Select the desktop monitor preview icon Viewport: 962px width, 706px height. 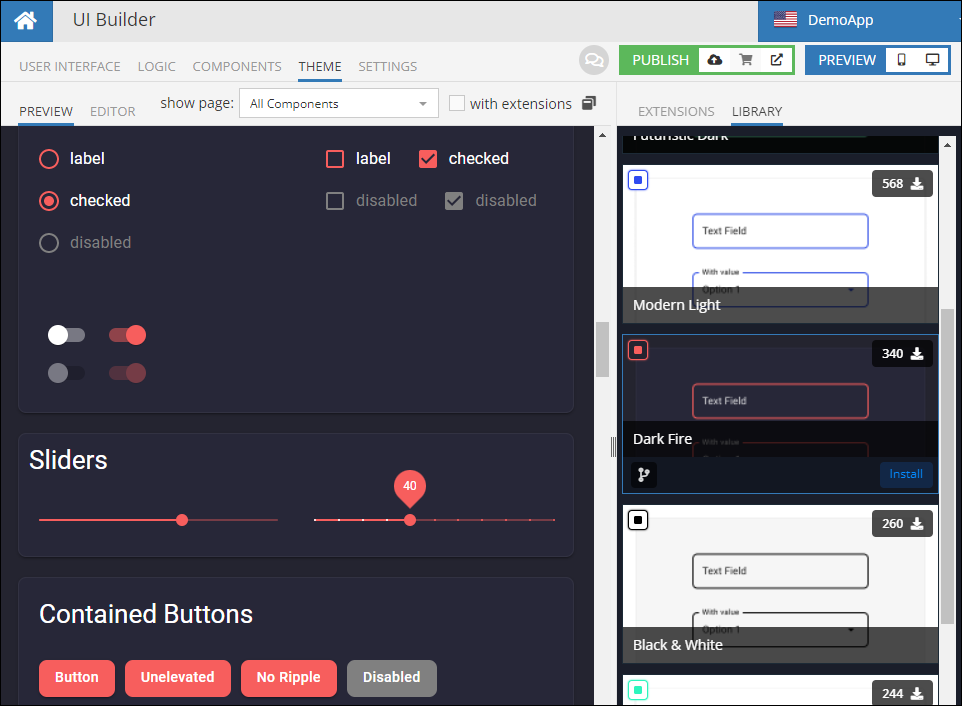pyautogui.click(x=933, y=60)
